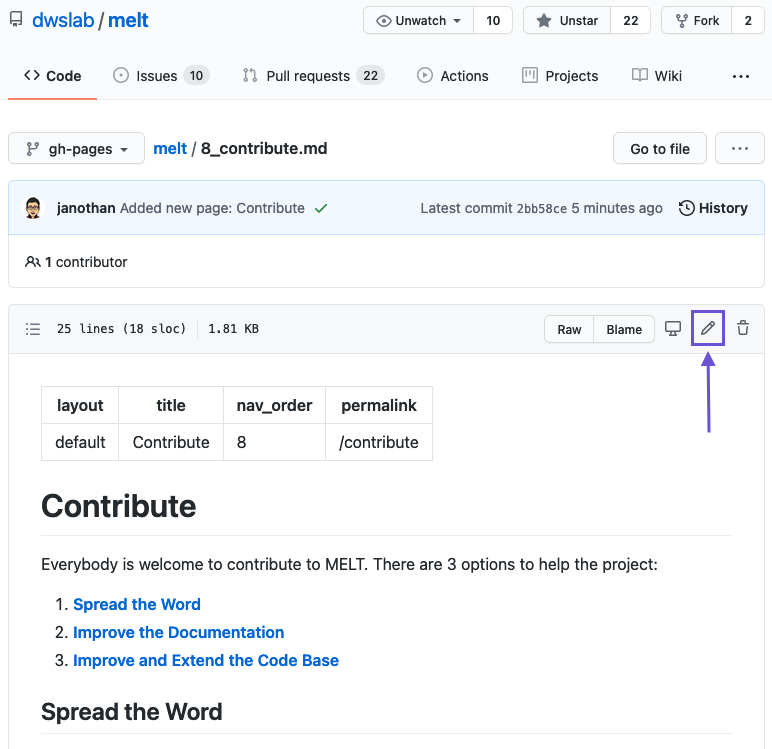Screen dimensions: 772x749
Task: Open the commit message Added new page: Contribute
Action: (212, 208)
